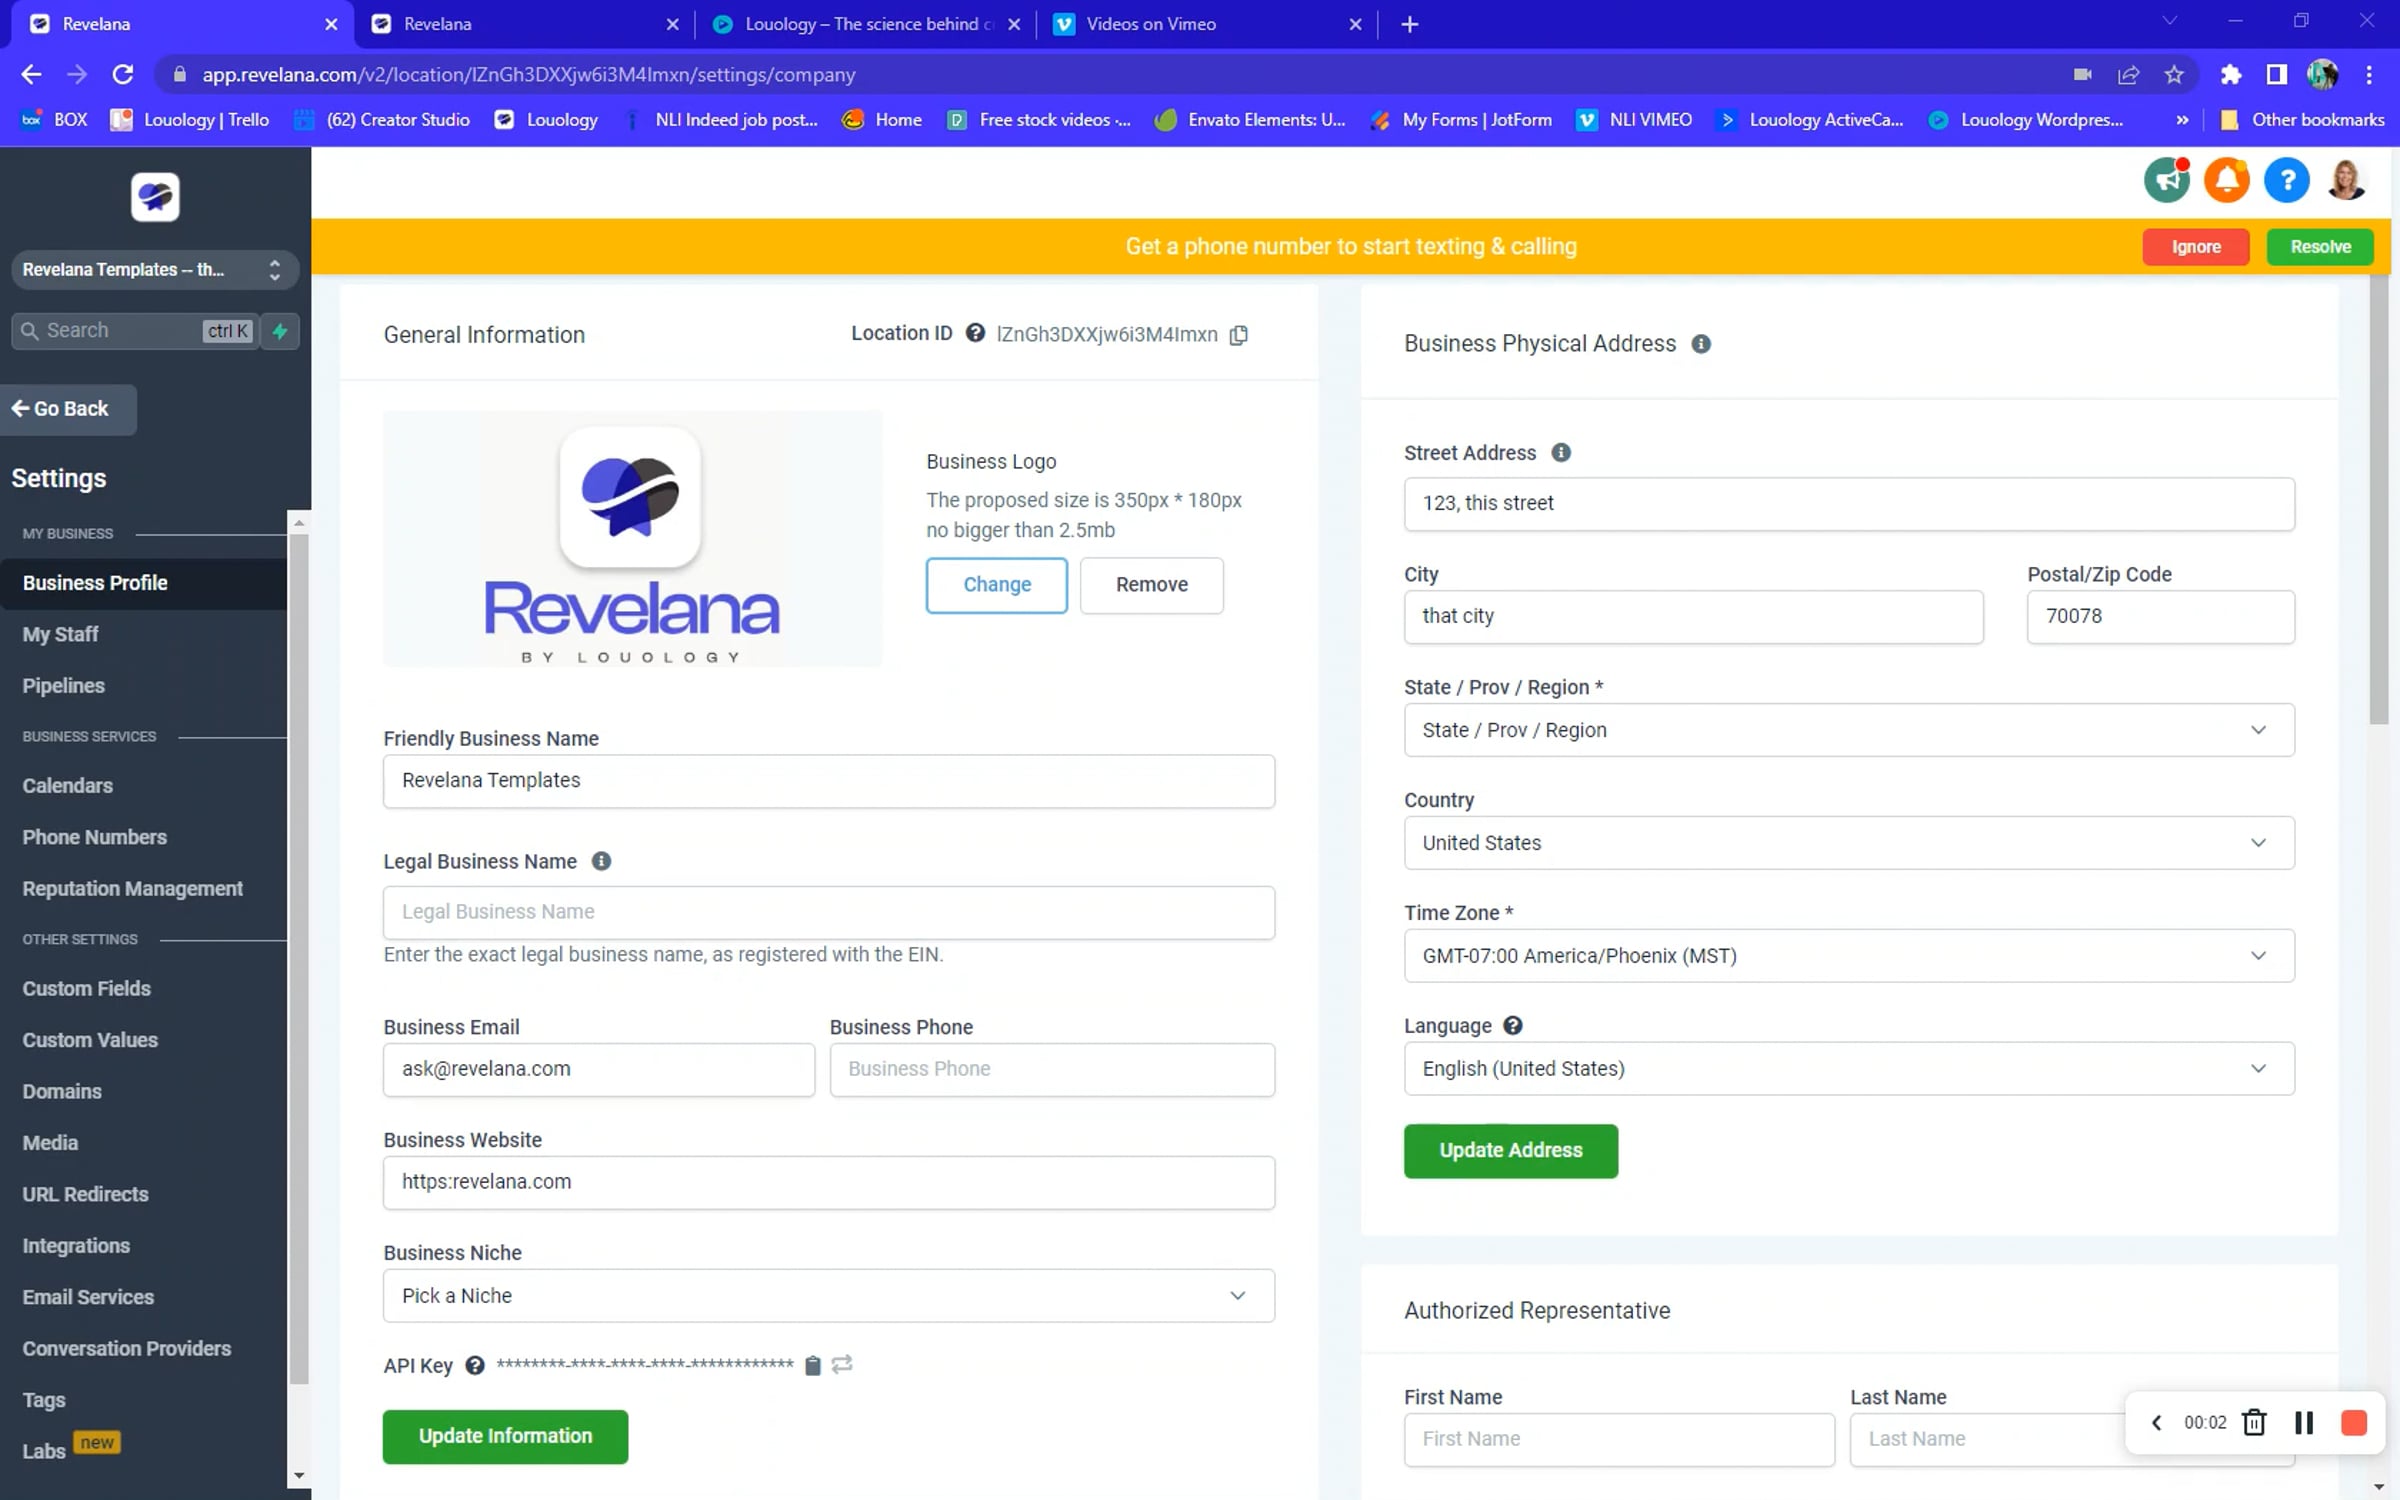Viewport: 2400px width, 1500px height.
Task: Click the lightning bolt quick actions icon
Action: (x=280, y=331)
